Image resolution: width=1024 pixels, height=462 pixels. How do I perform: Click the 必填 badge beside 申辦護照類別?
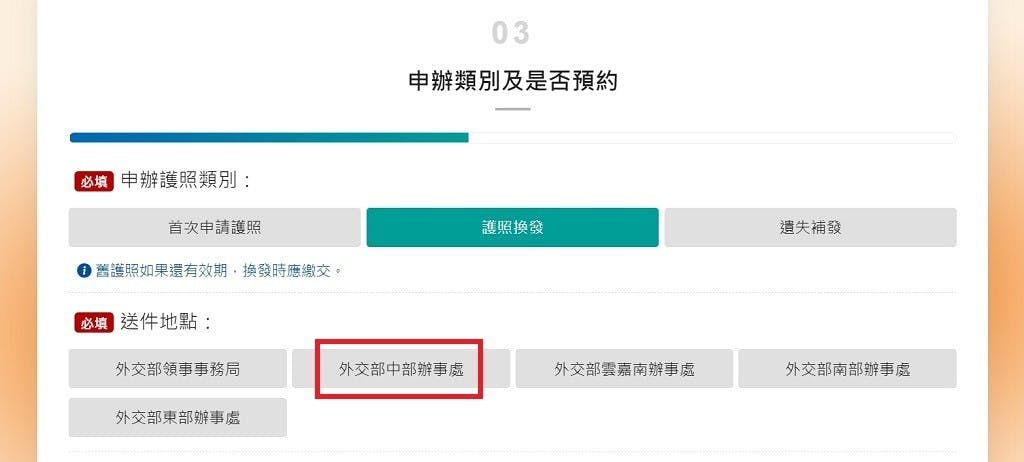[x=94, y=182]
